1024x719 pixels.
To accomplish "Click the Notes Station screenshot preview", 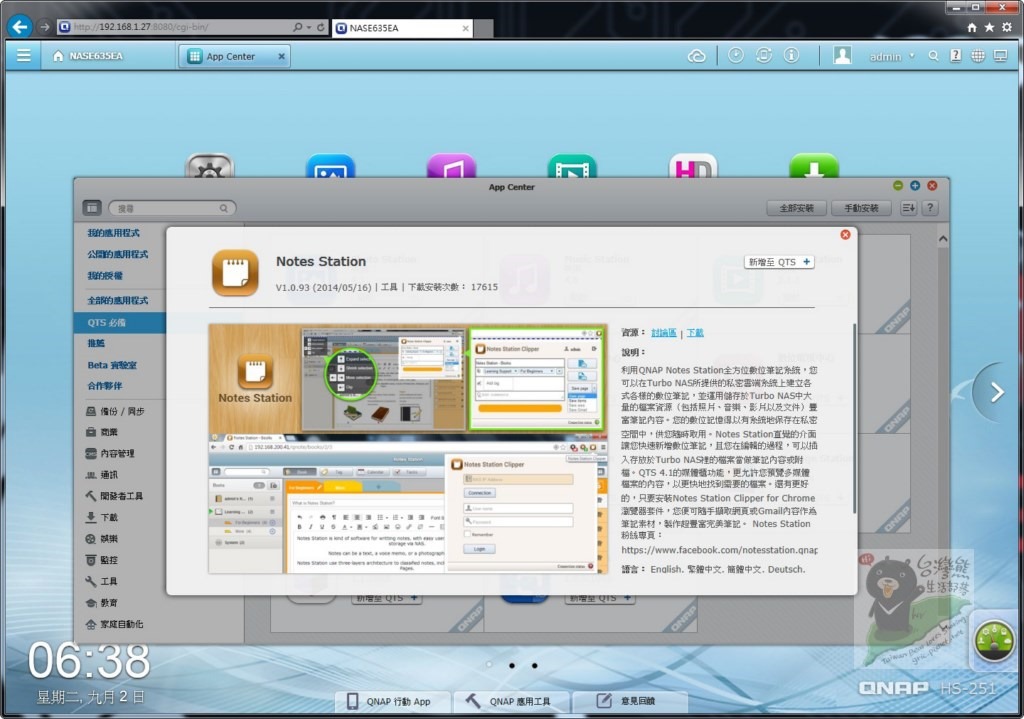I will [408, 449].
